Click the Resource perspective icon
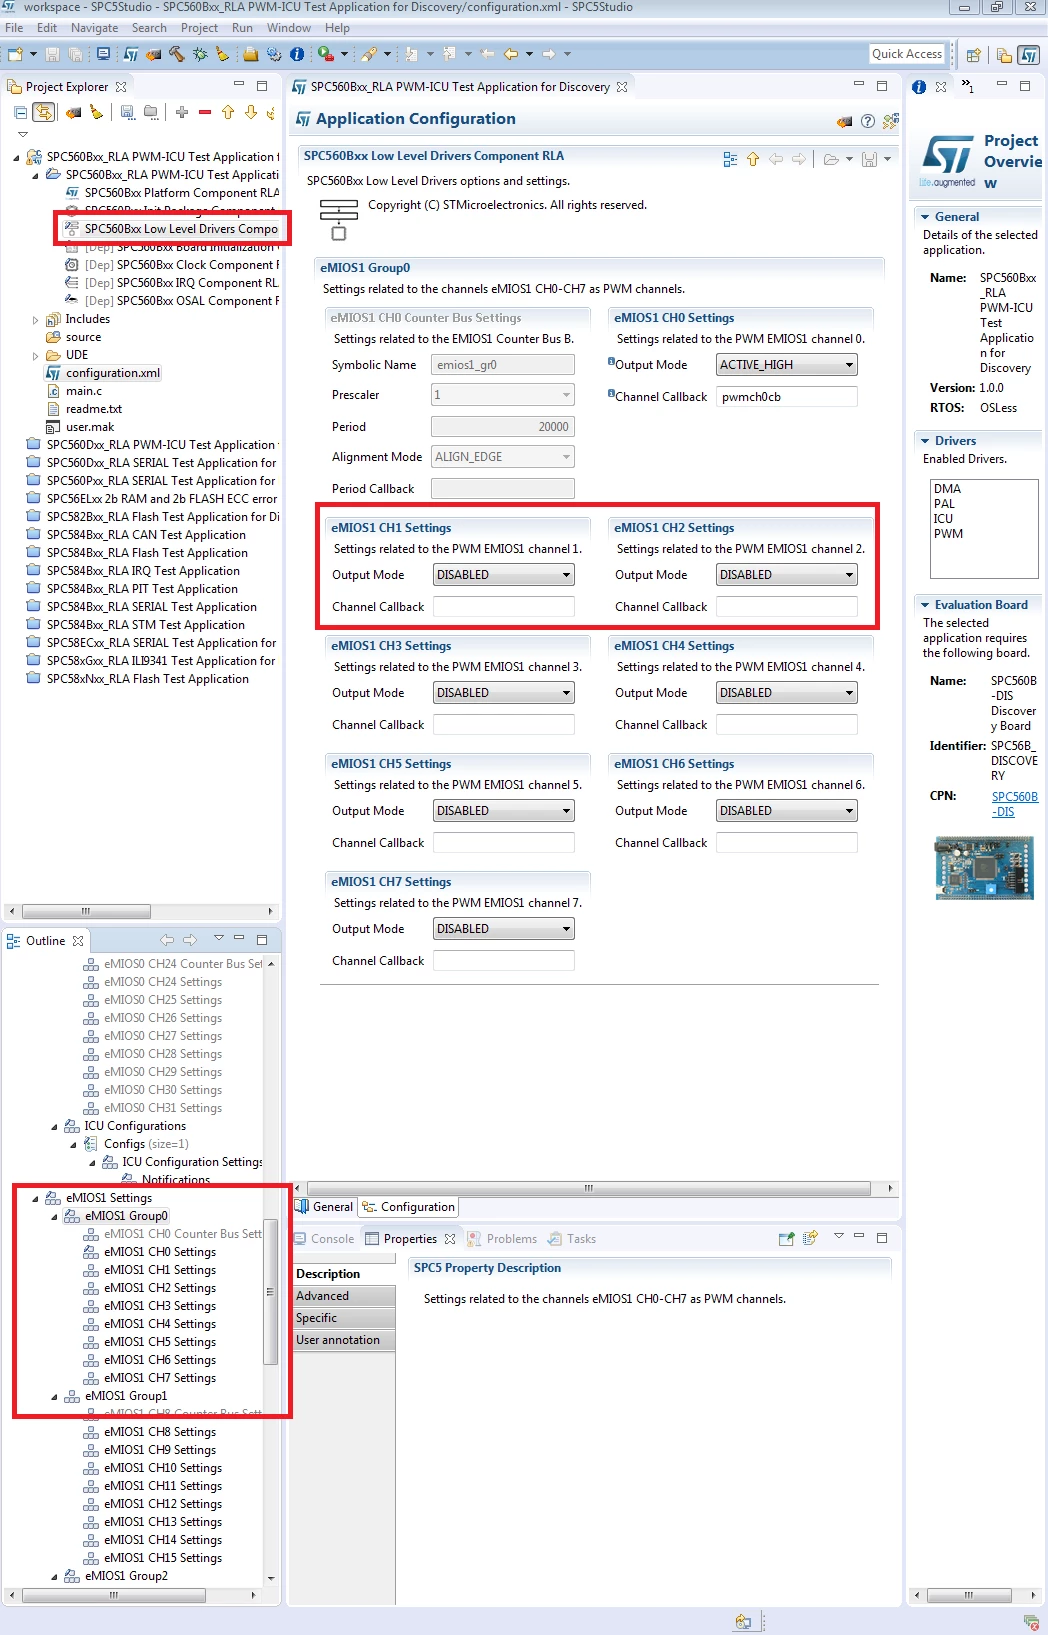Image resolution: width=1048 pixels, height=1635 pixels. [x=1004, y=55]
